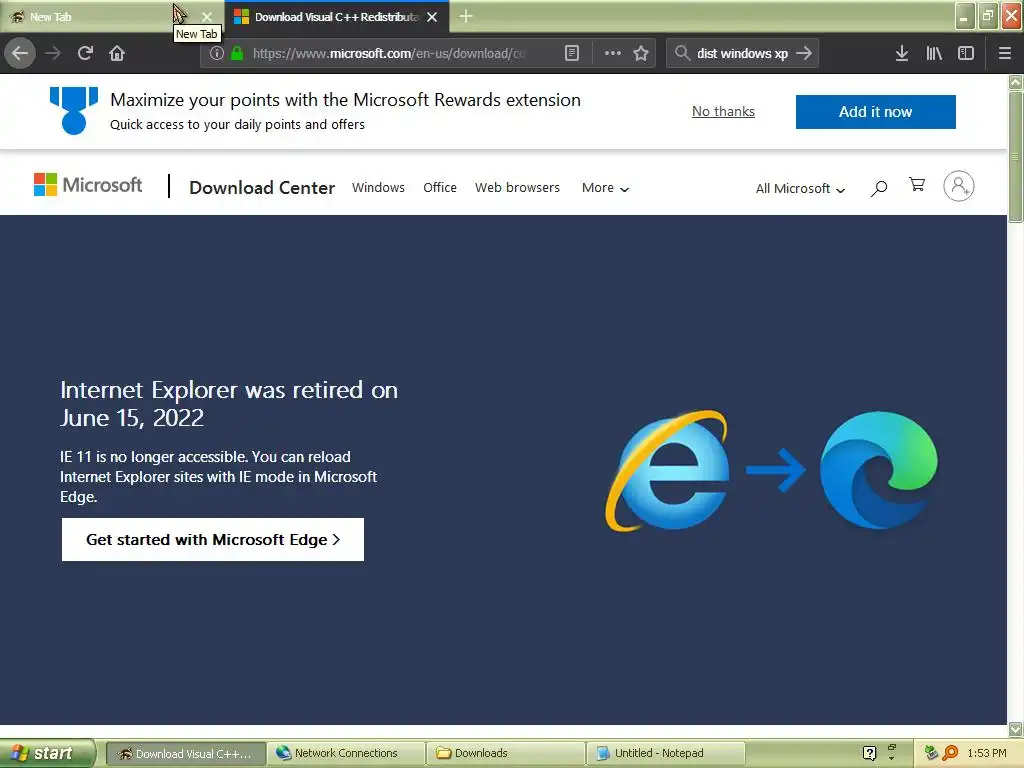The width and height of the screenshot is (1024, 768).
Task: Open the Web browsers navigation item
Action: (x=517, y=187)
